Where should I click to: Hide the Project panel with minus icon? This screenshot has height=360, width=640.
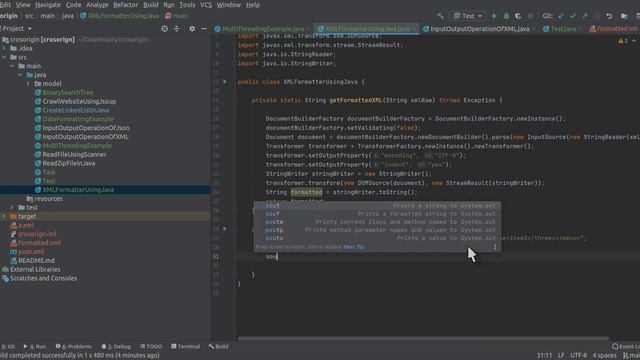204,29
